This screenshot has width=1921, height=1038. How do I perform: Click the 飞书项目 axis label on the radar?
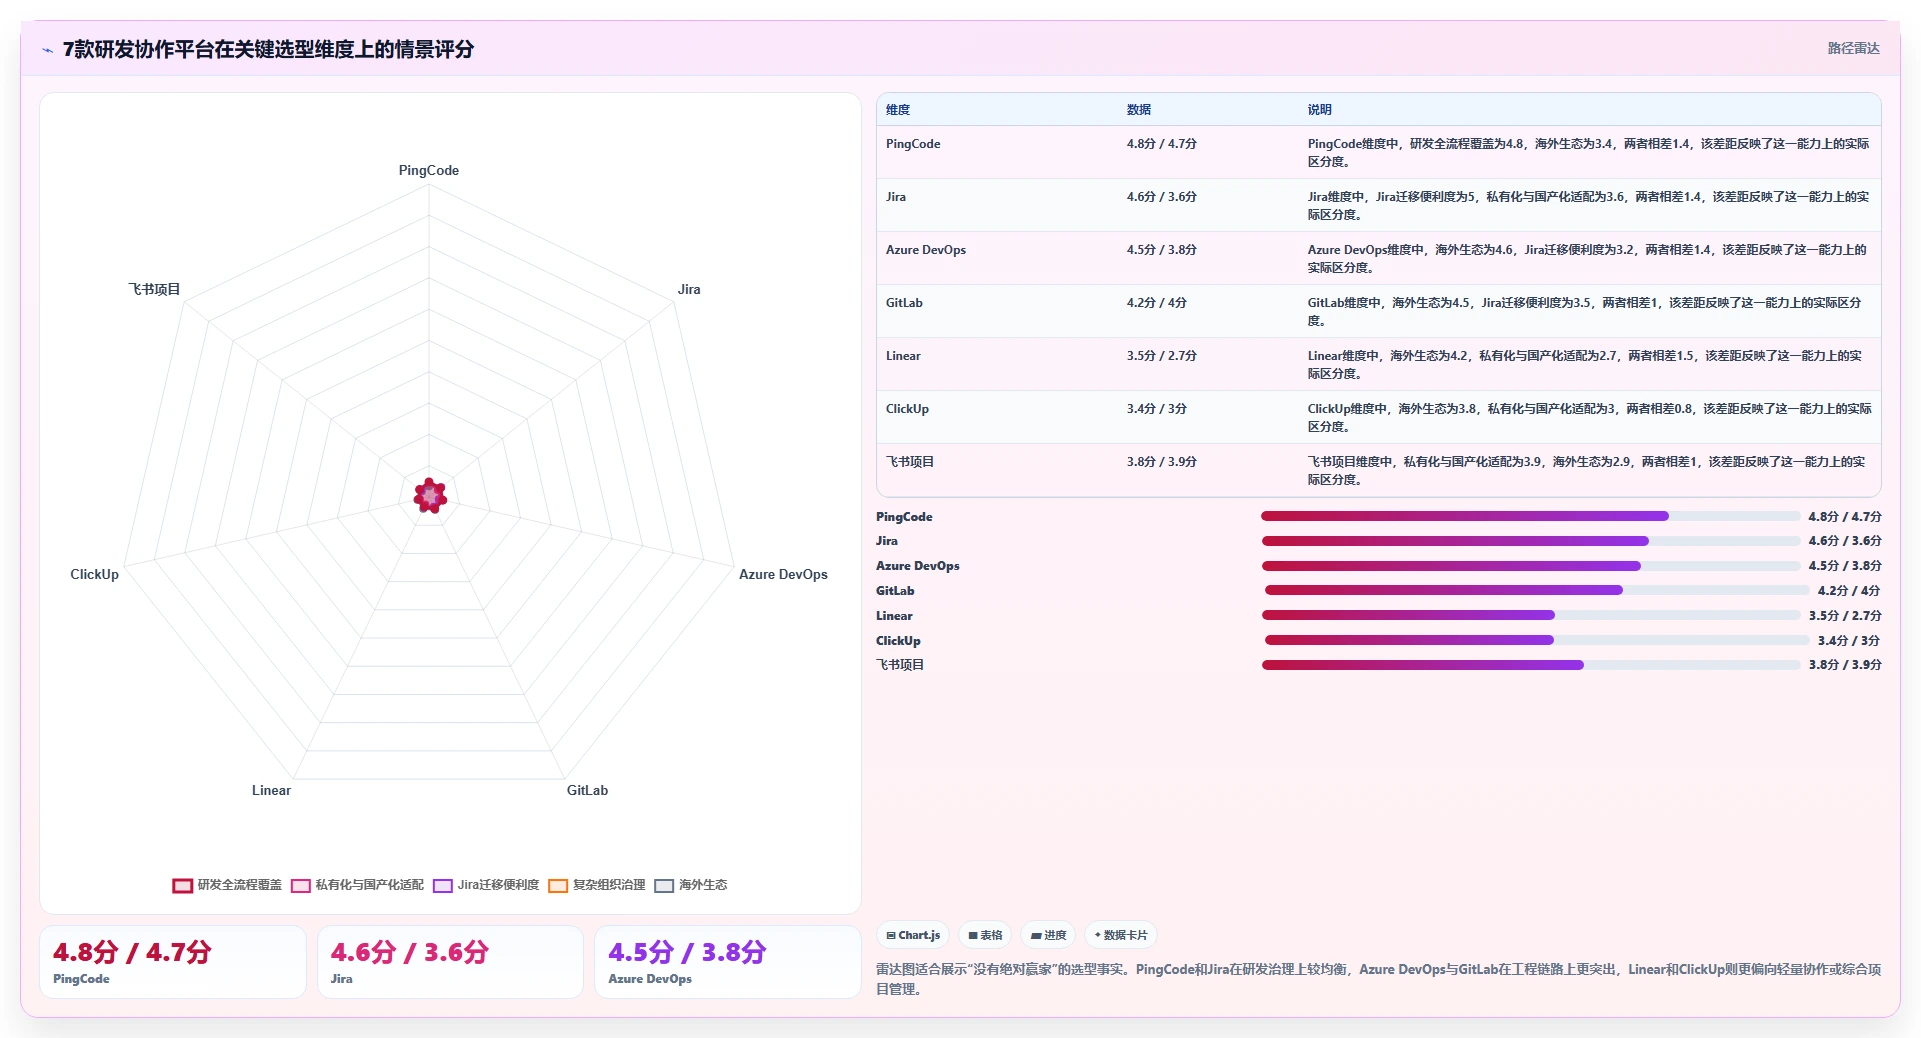[154, 290]
